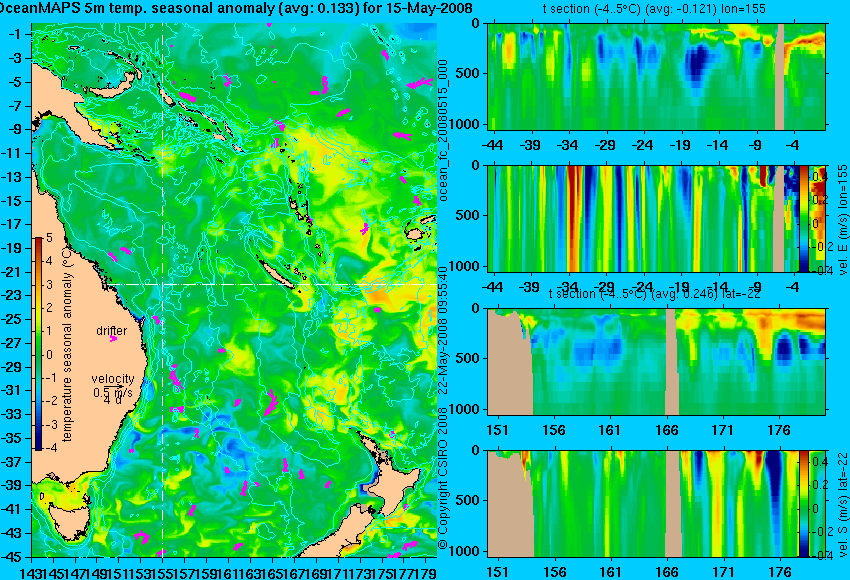Open the lon=155 temperature section plot
The height and width of the screenshot is (580, 850).
[x=657, y=76]
